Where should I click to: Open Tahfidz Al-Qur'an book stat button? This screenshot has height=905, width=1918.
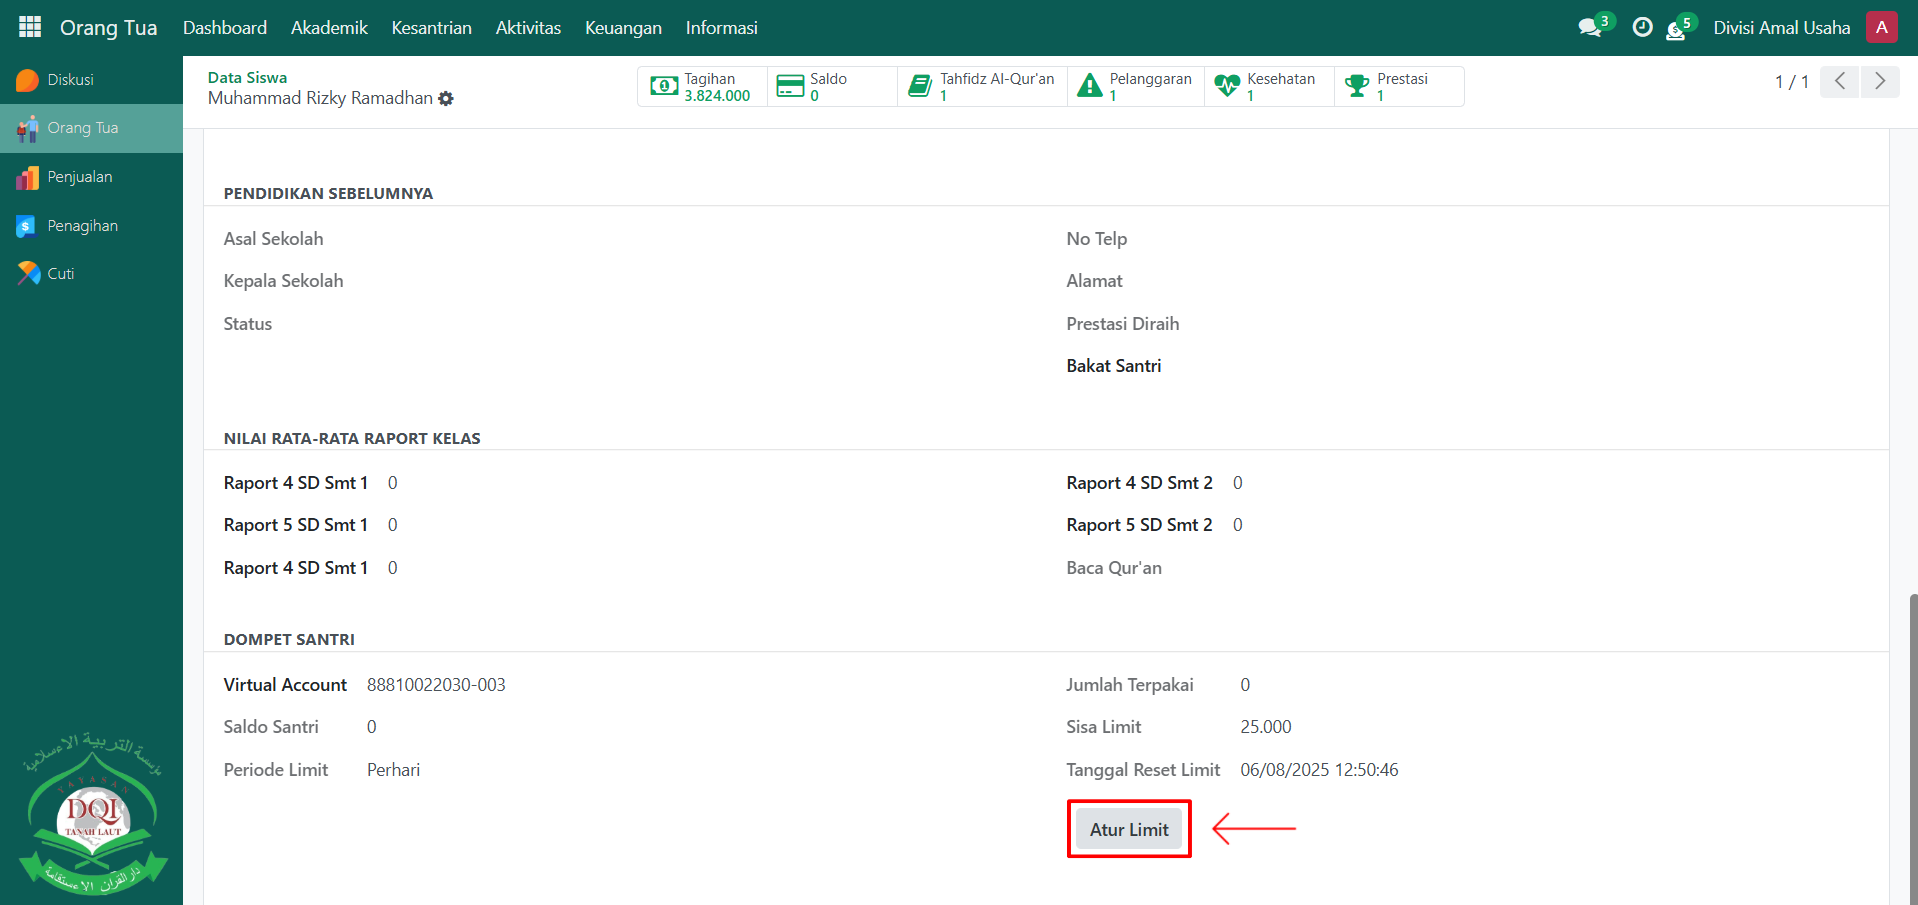point(982,87)
